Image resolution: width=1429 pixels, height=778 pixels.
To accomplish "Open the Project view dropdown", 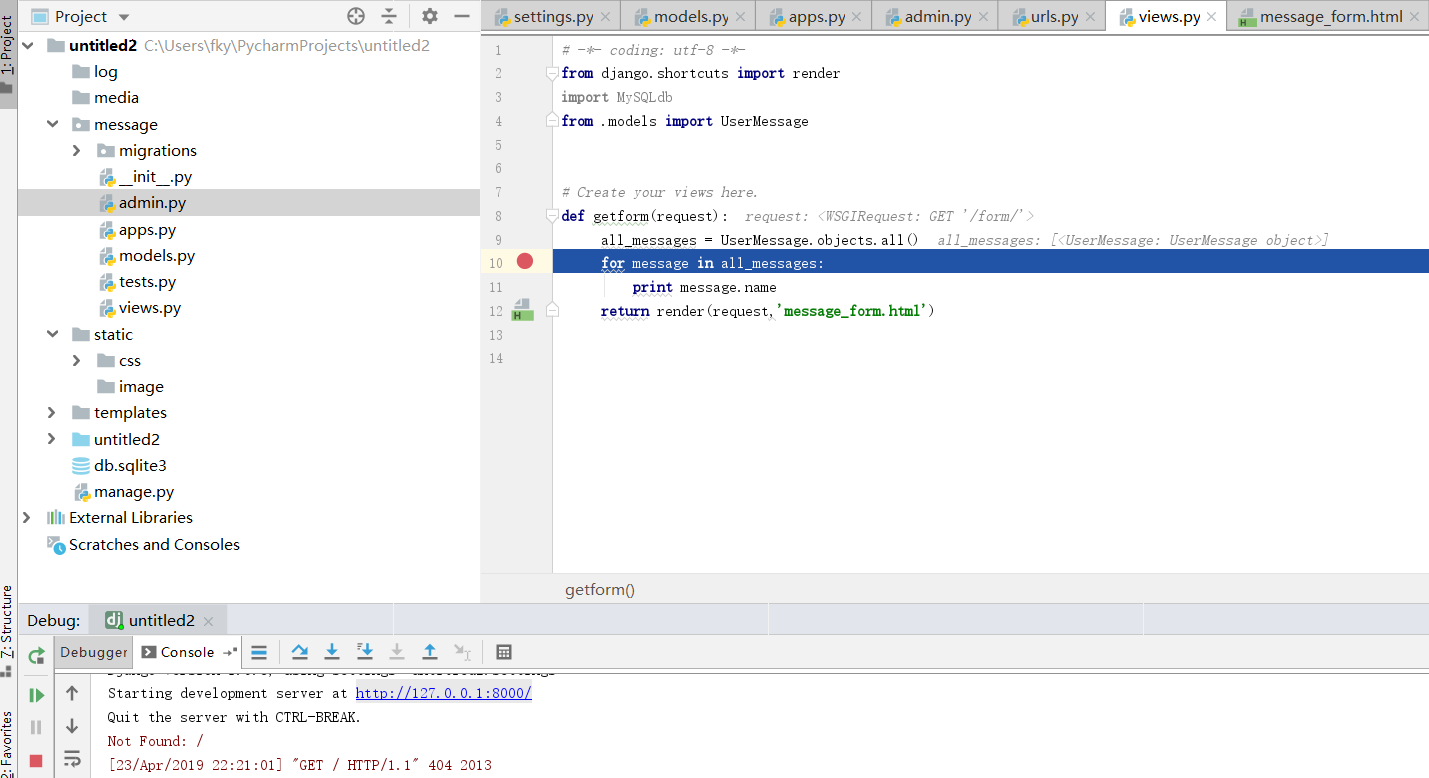I will click(124, 17).
